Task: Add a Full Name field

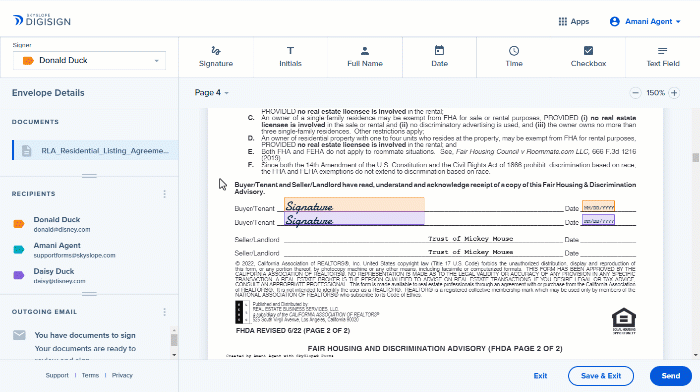Action: [x=365, y=57]
